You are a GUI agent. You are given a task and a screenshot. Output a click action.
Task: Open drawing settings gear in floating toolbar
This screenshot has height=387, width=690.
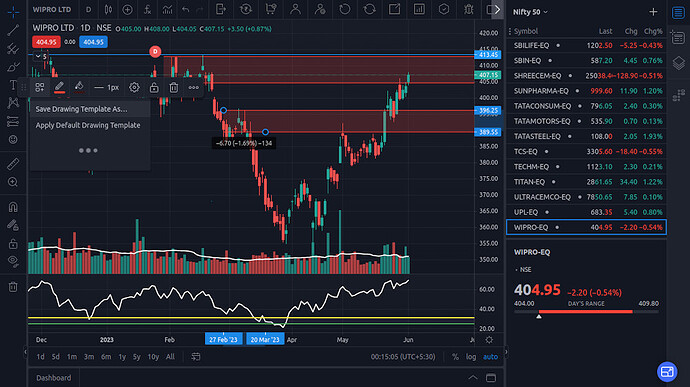coord(134,88)
